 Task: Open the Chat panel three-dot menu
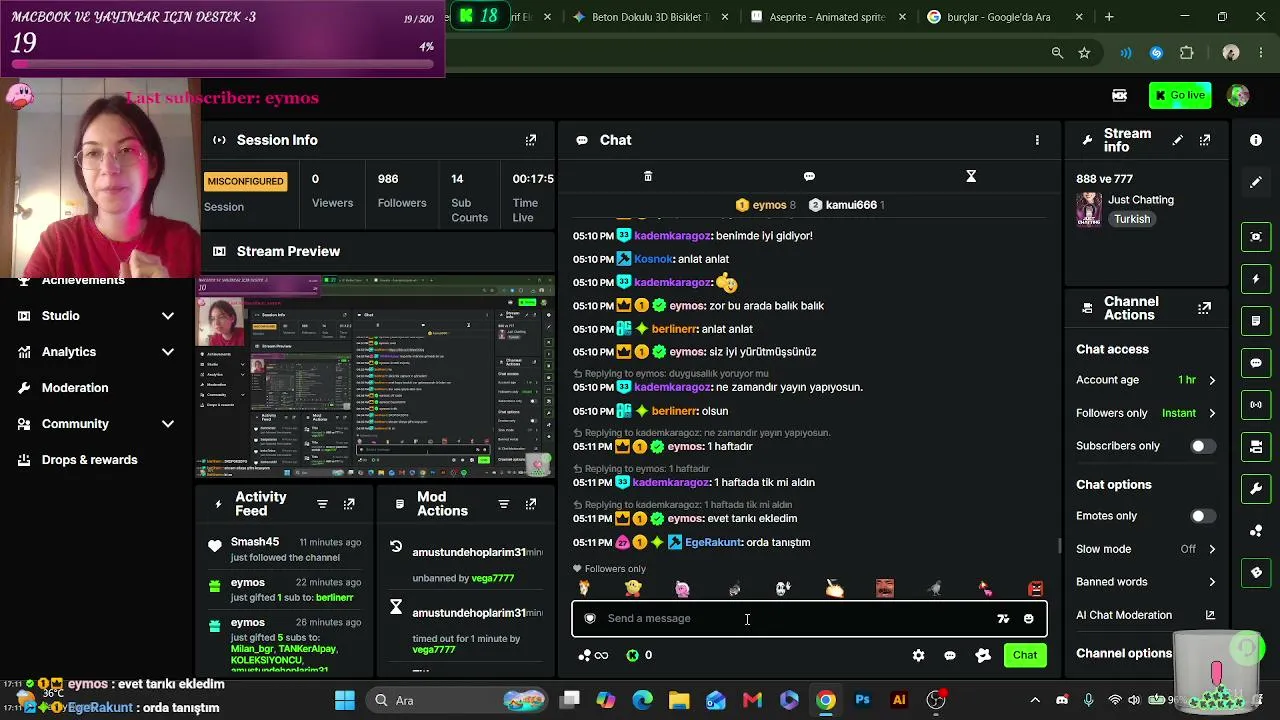(1037, 140)
